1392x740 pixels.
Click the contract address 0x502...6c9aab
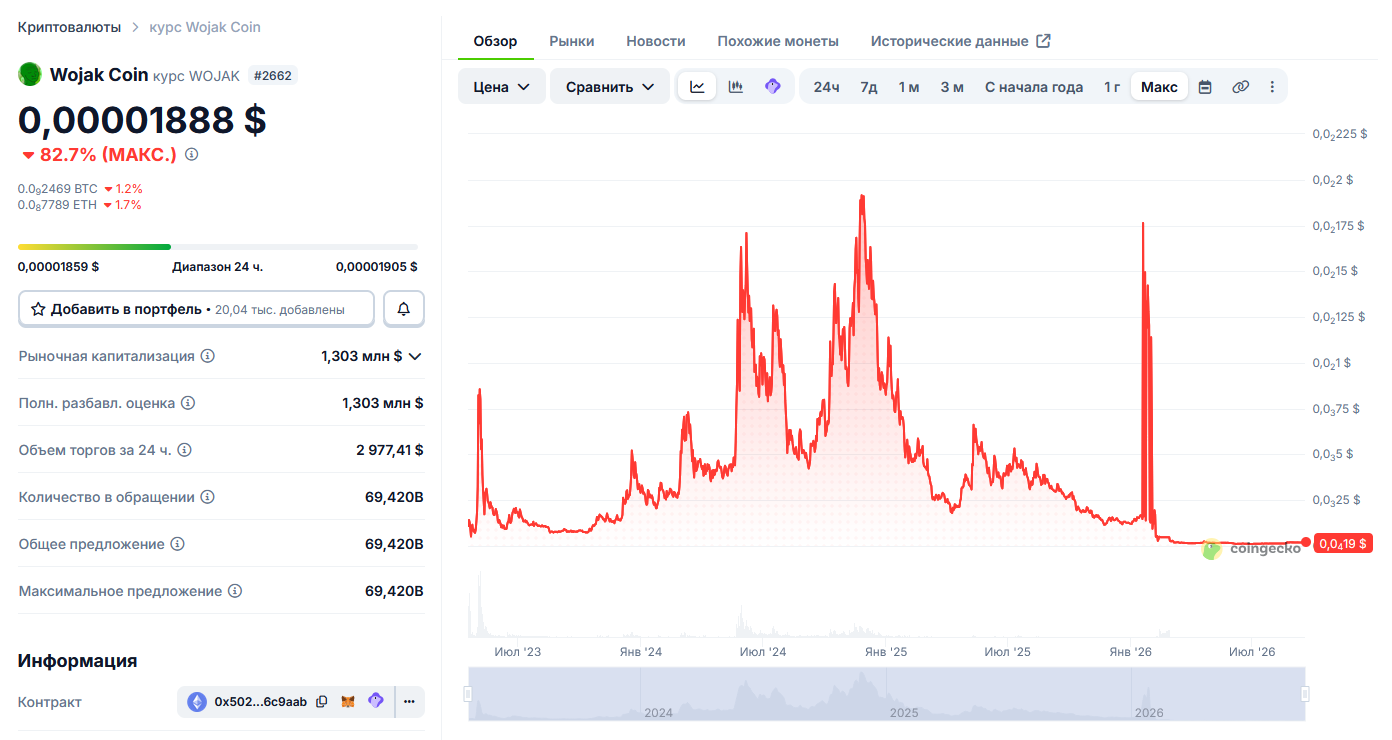pos(261,702)
